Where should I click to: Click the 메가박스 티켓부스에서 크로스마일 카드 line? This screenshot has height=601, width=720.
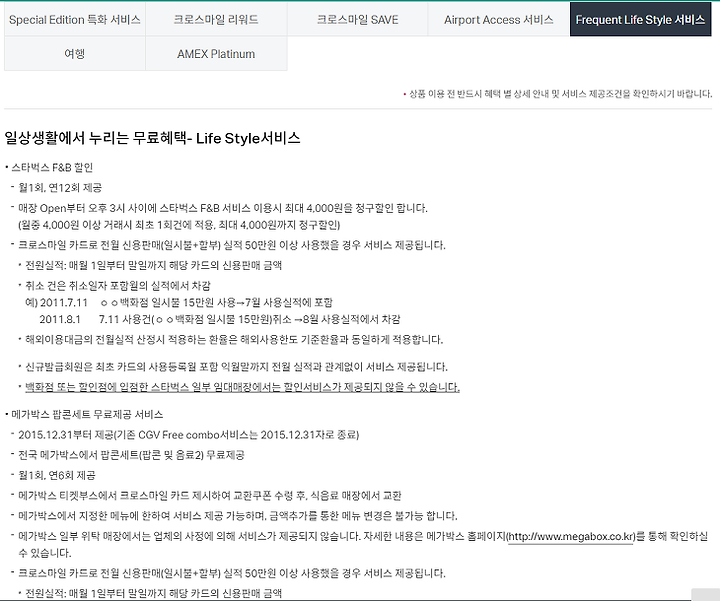click(210, 495)
